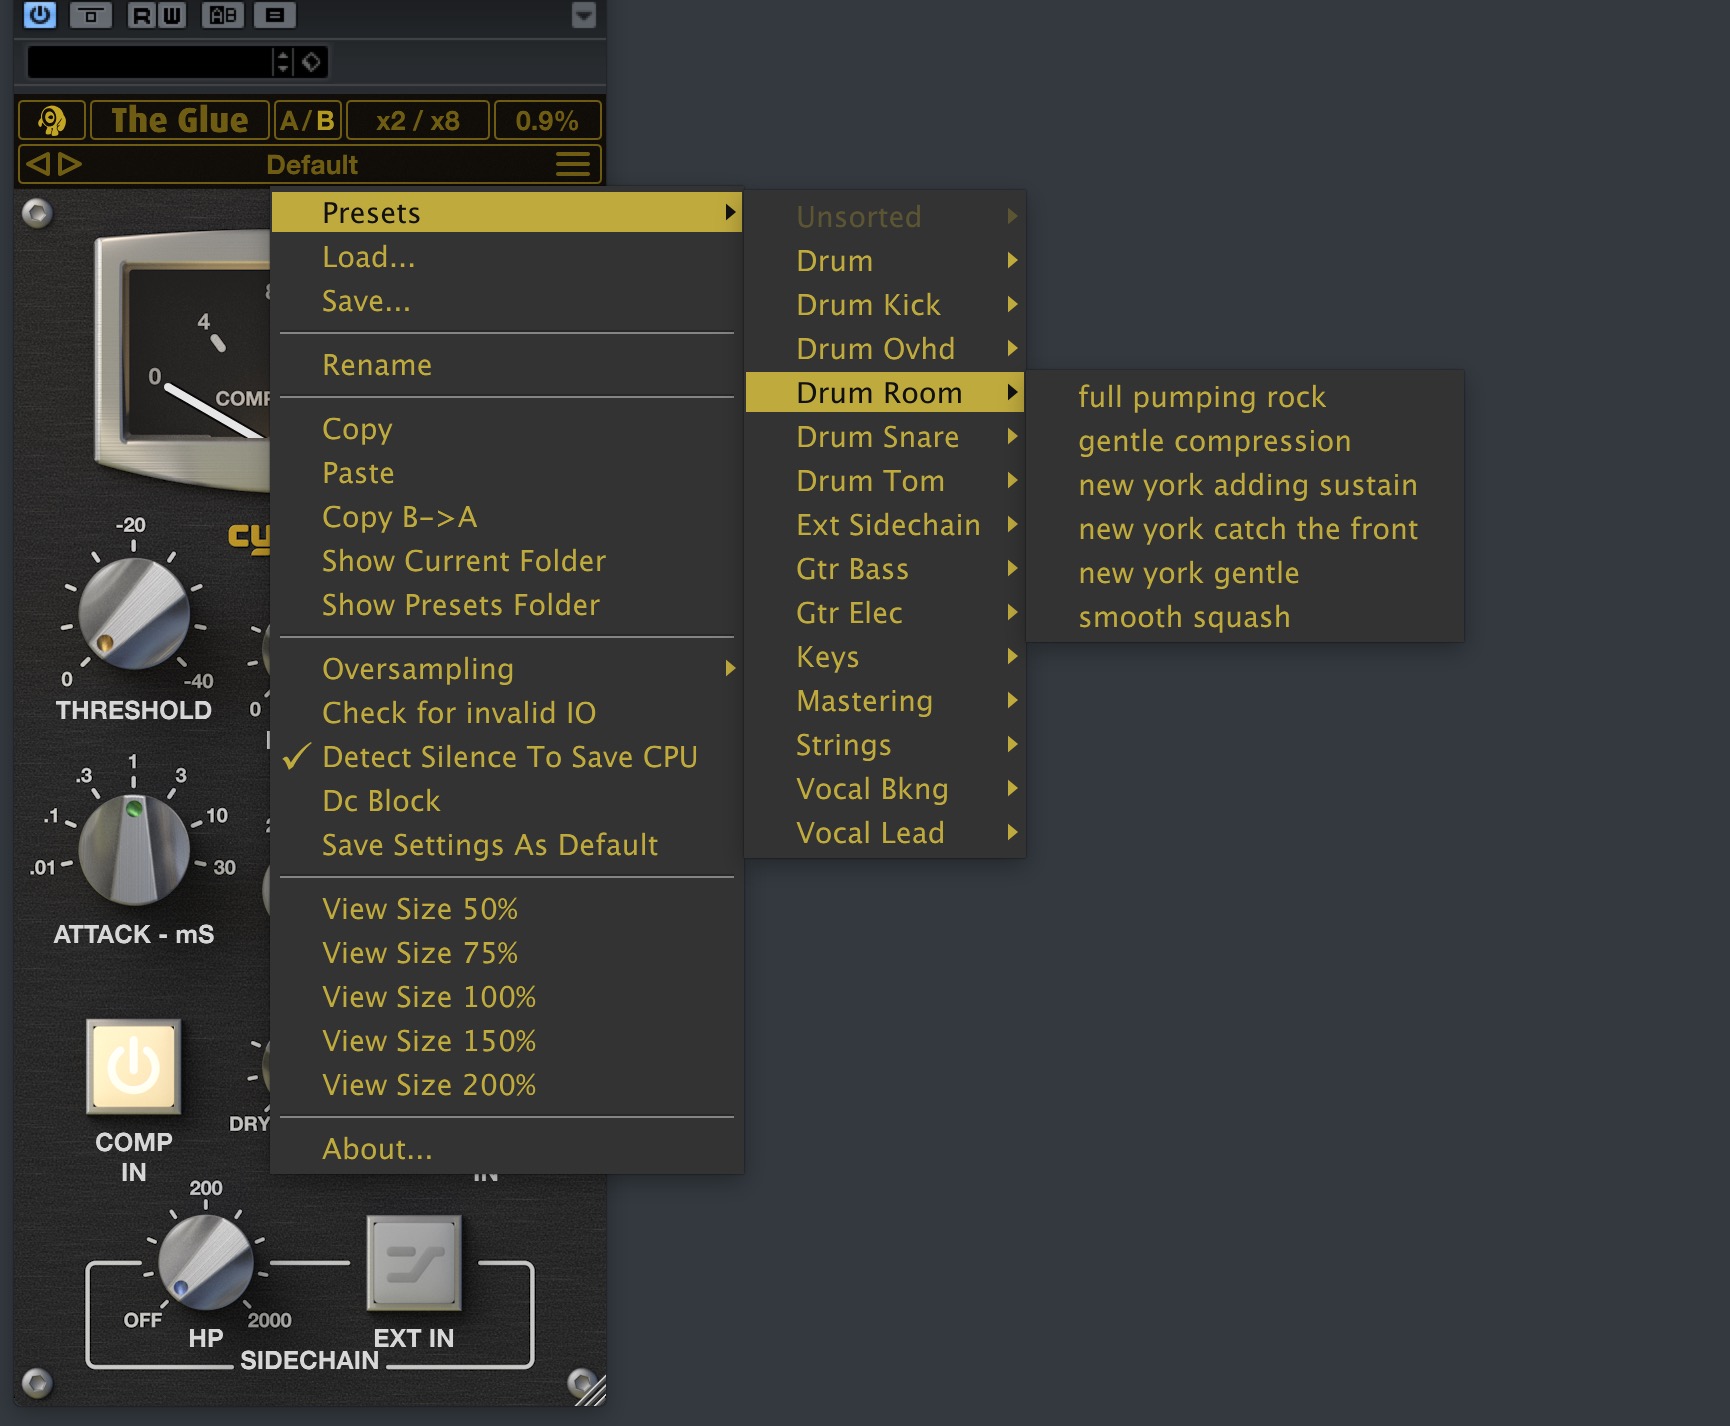Click Check for invalid IO
Viewport: 1730px width, 1426px height.
507,713
